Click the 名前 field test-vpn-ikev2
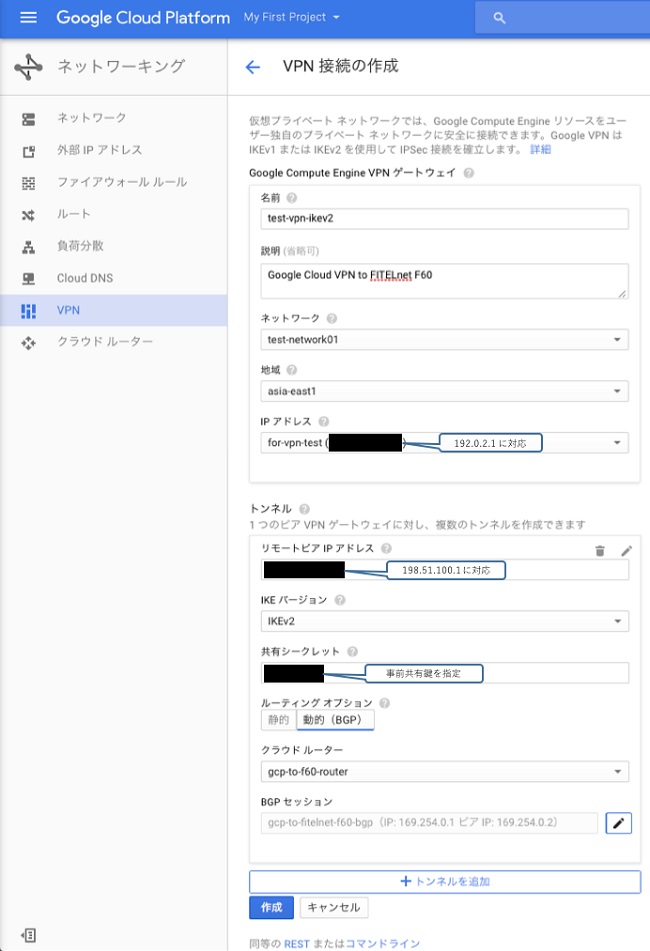This screenshot has height=951, width=650. [444, 219]
